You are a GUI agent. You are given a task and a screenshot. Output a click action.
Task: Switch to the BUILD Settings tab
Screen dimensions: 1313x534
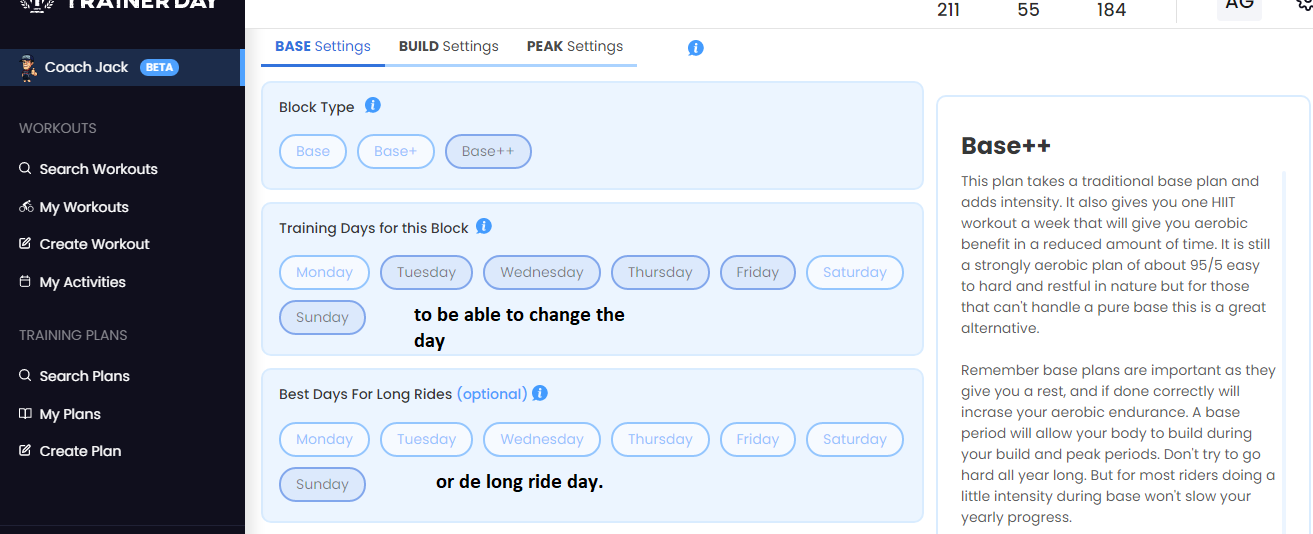coord(449,46)
